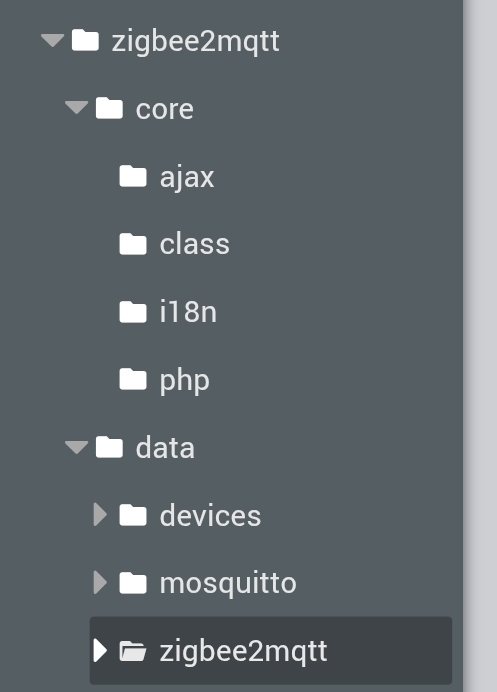
Task: Click the vertical scrollbar beside the file tree
Action: pos(480,346)
